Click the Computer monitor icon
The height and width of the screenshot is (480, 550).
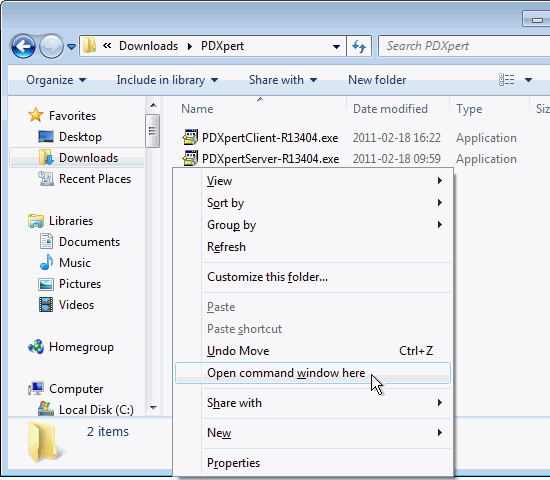click(x=36, y=388)
